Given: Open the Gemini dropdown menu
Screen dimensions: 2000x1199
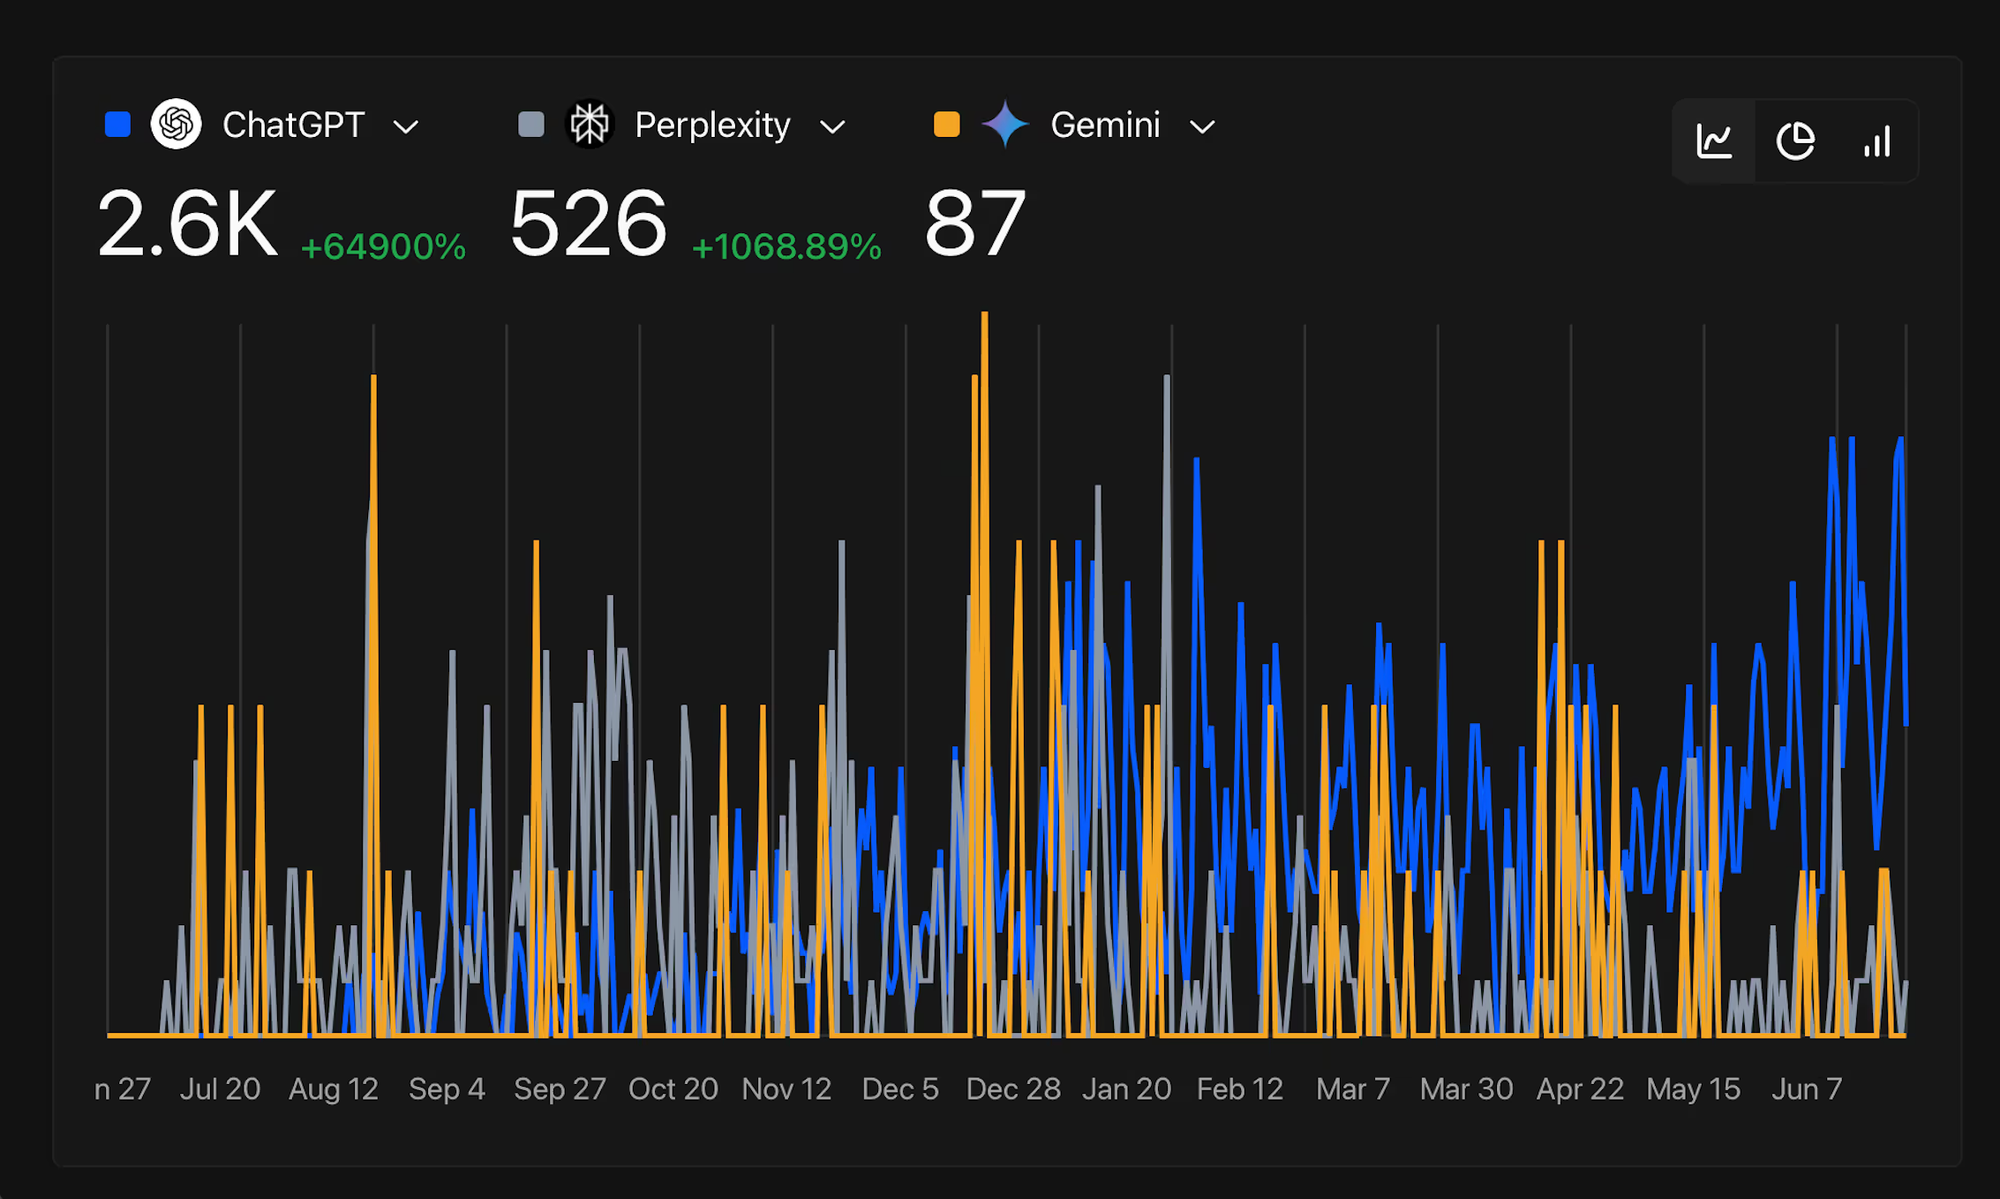Looking at the screenshot, I should click(x=1203, y=127).
